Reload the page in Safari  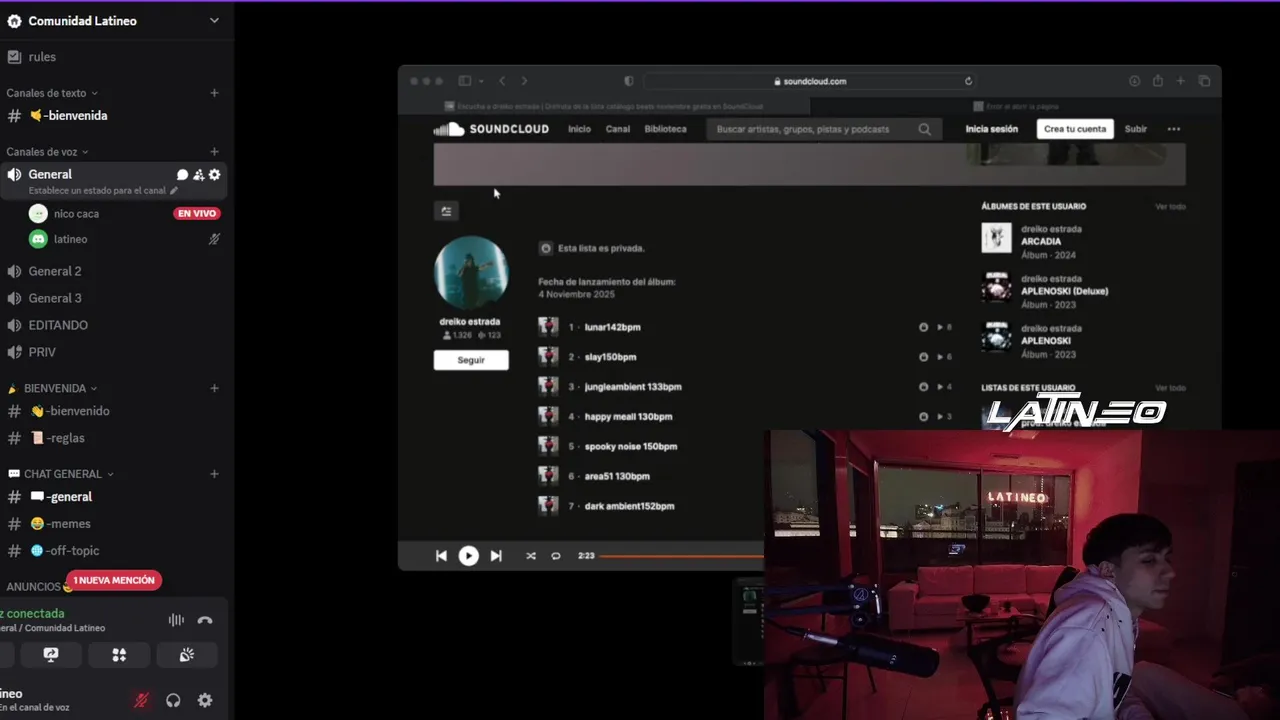pyautogui.click(x=968, y=81)
